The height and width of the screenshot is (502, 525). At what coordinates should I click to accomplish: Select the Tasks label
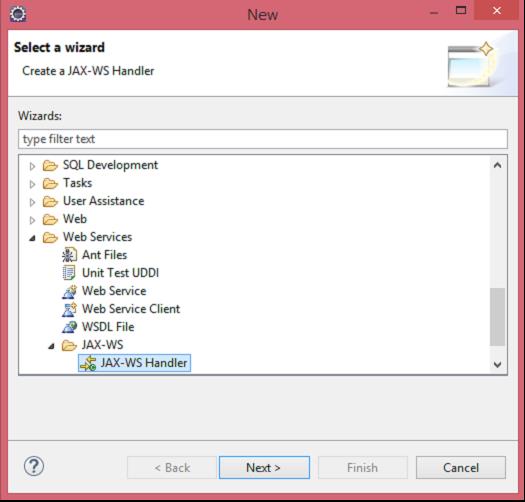coord(77,183)
